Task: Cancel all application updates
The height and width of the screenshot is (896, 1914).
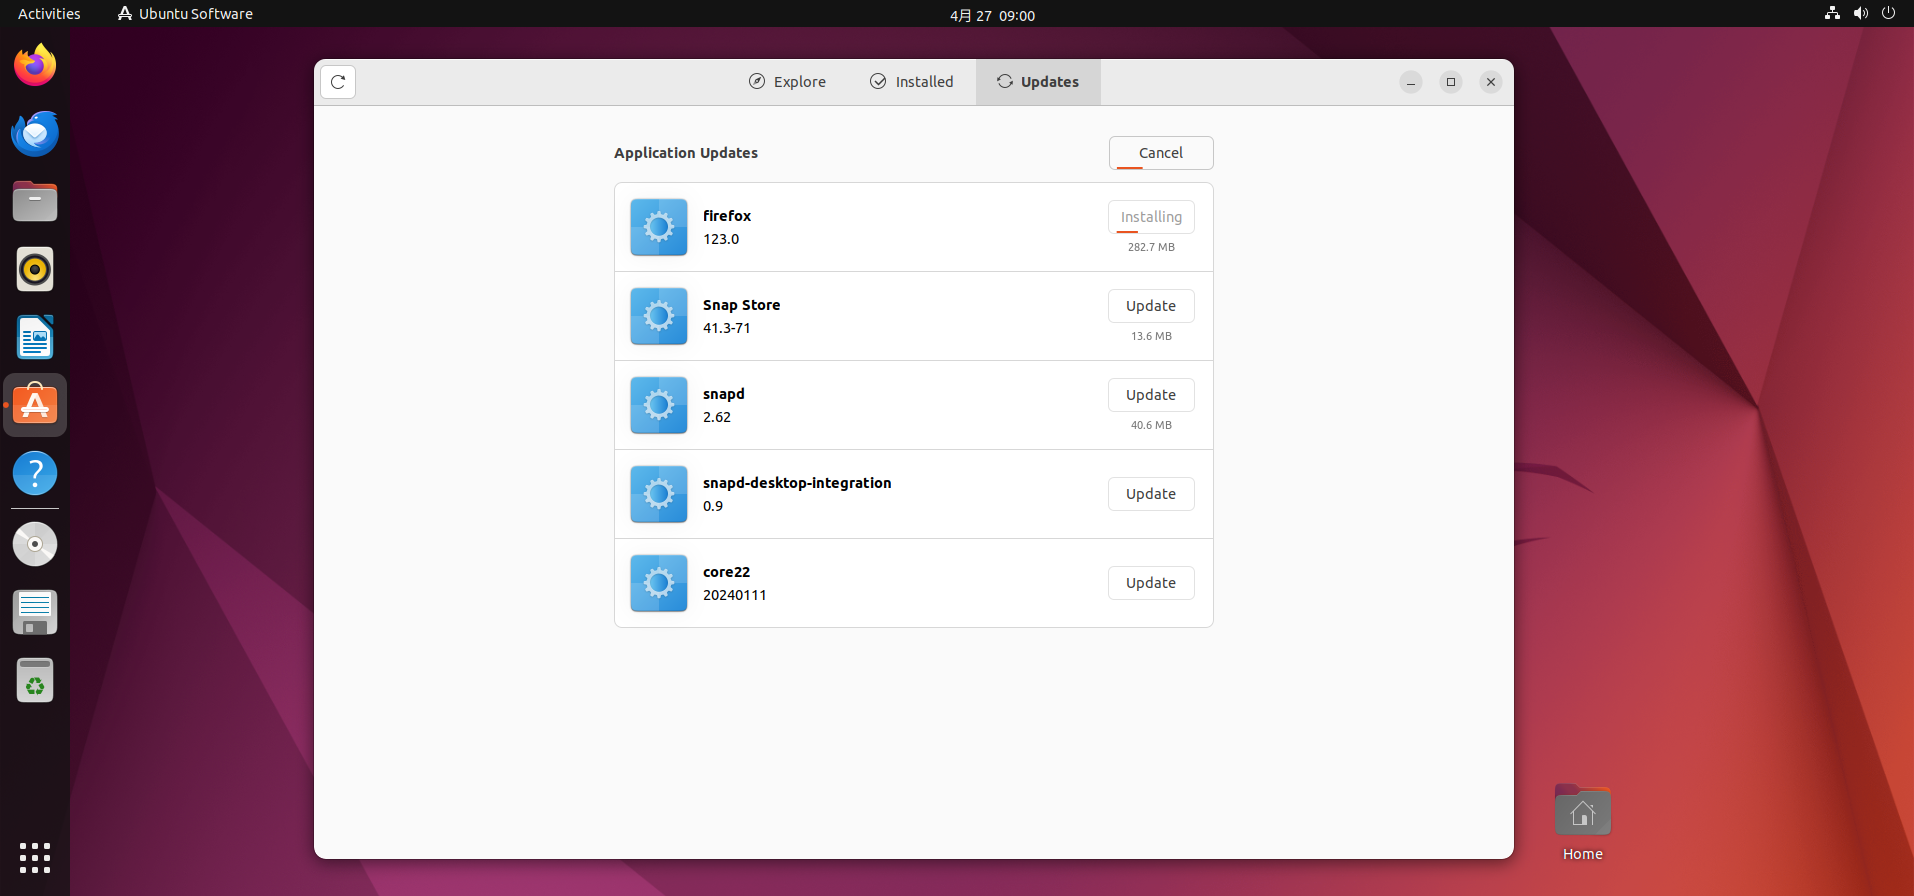Action: click(x=1161, y=153)
